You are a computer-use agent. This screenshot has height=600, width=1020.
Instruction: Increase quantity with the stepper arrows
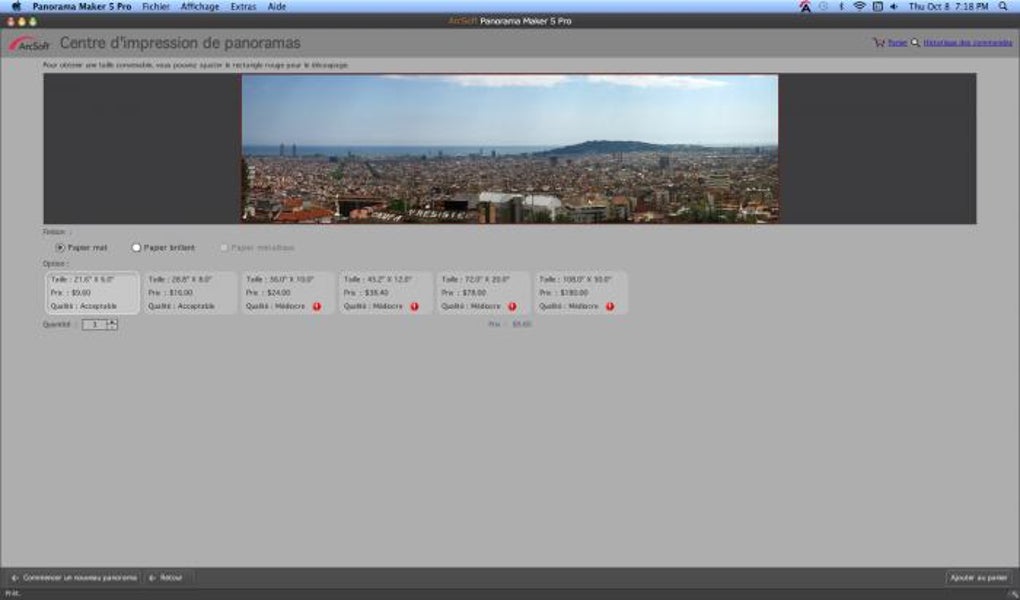113,321
